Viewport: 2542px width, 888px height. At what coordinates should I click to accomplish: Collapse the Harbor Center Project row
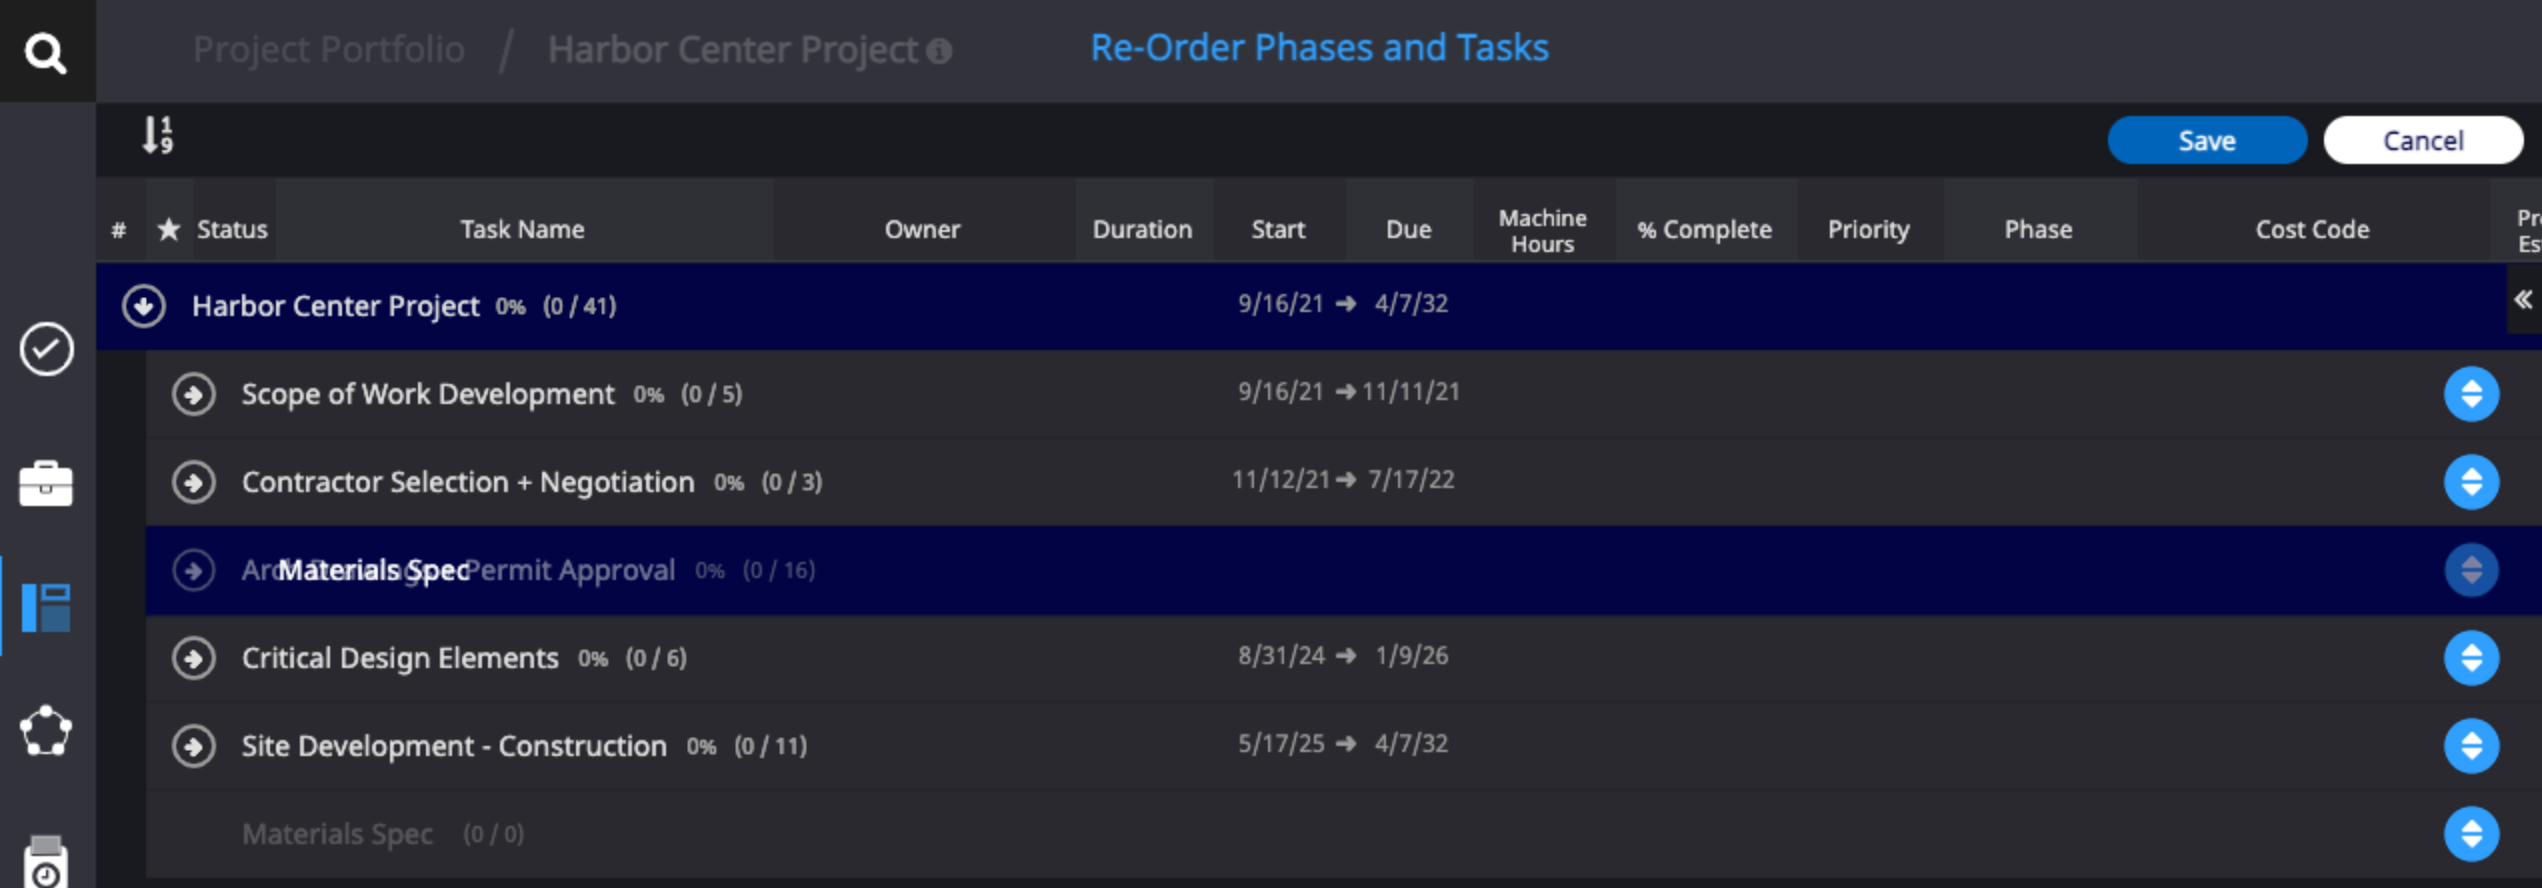pyautogui.click(x=144, y=306)
